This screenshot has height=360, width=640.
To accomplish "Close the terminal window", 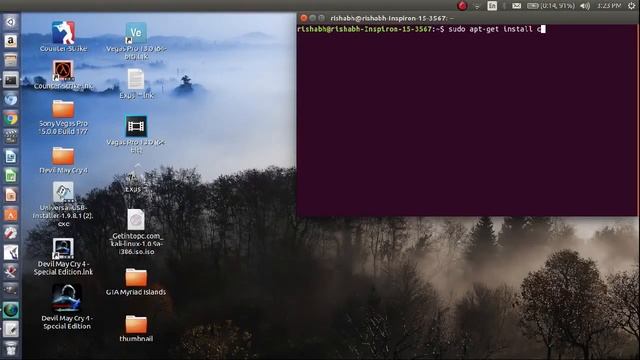I will [303, 18].
